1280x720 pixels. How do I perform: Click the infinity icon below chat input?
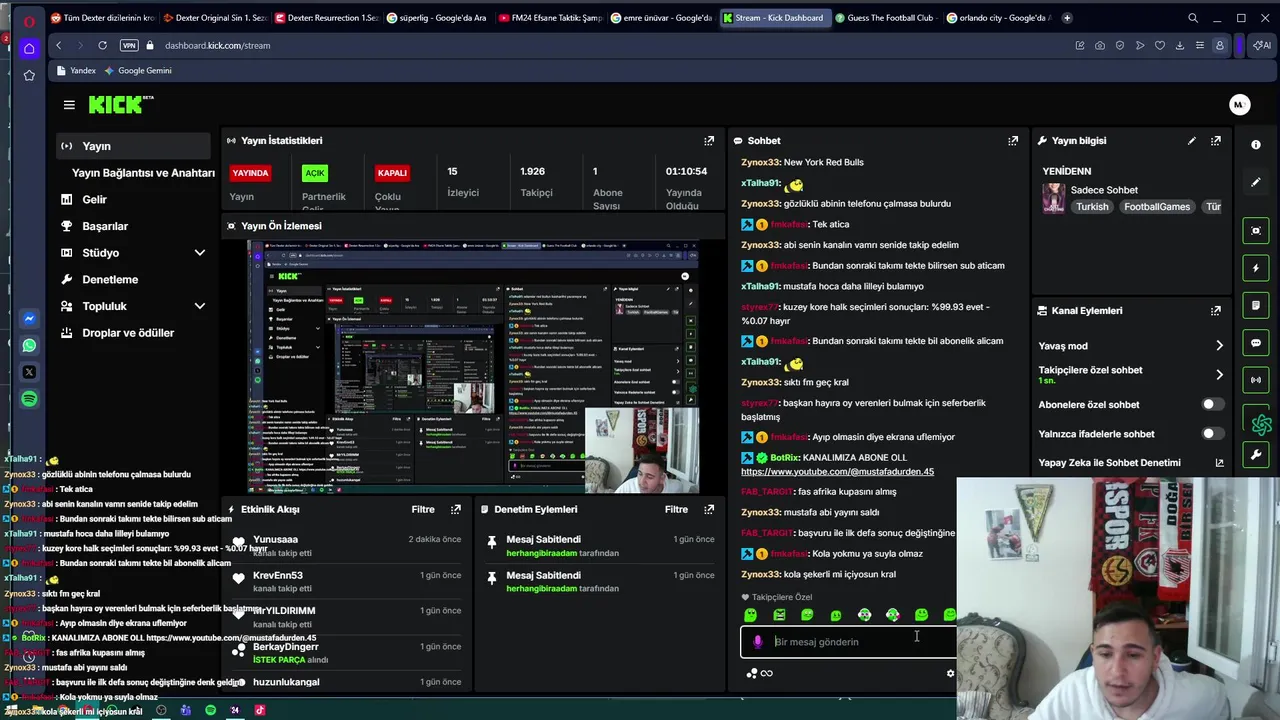767,673
